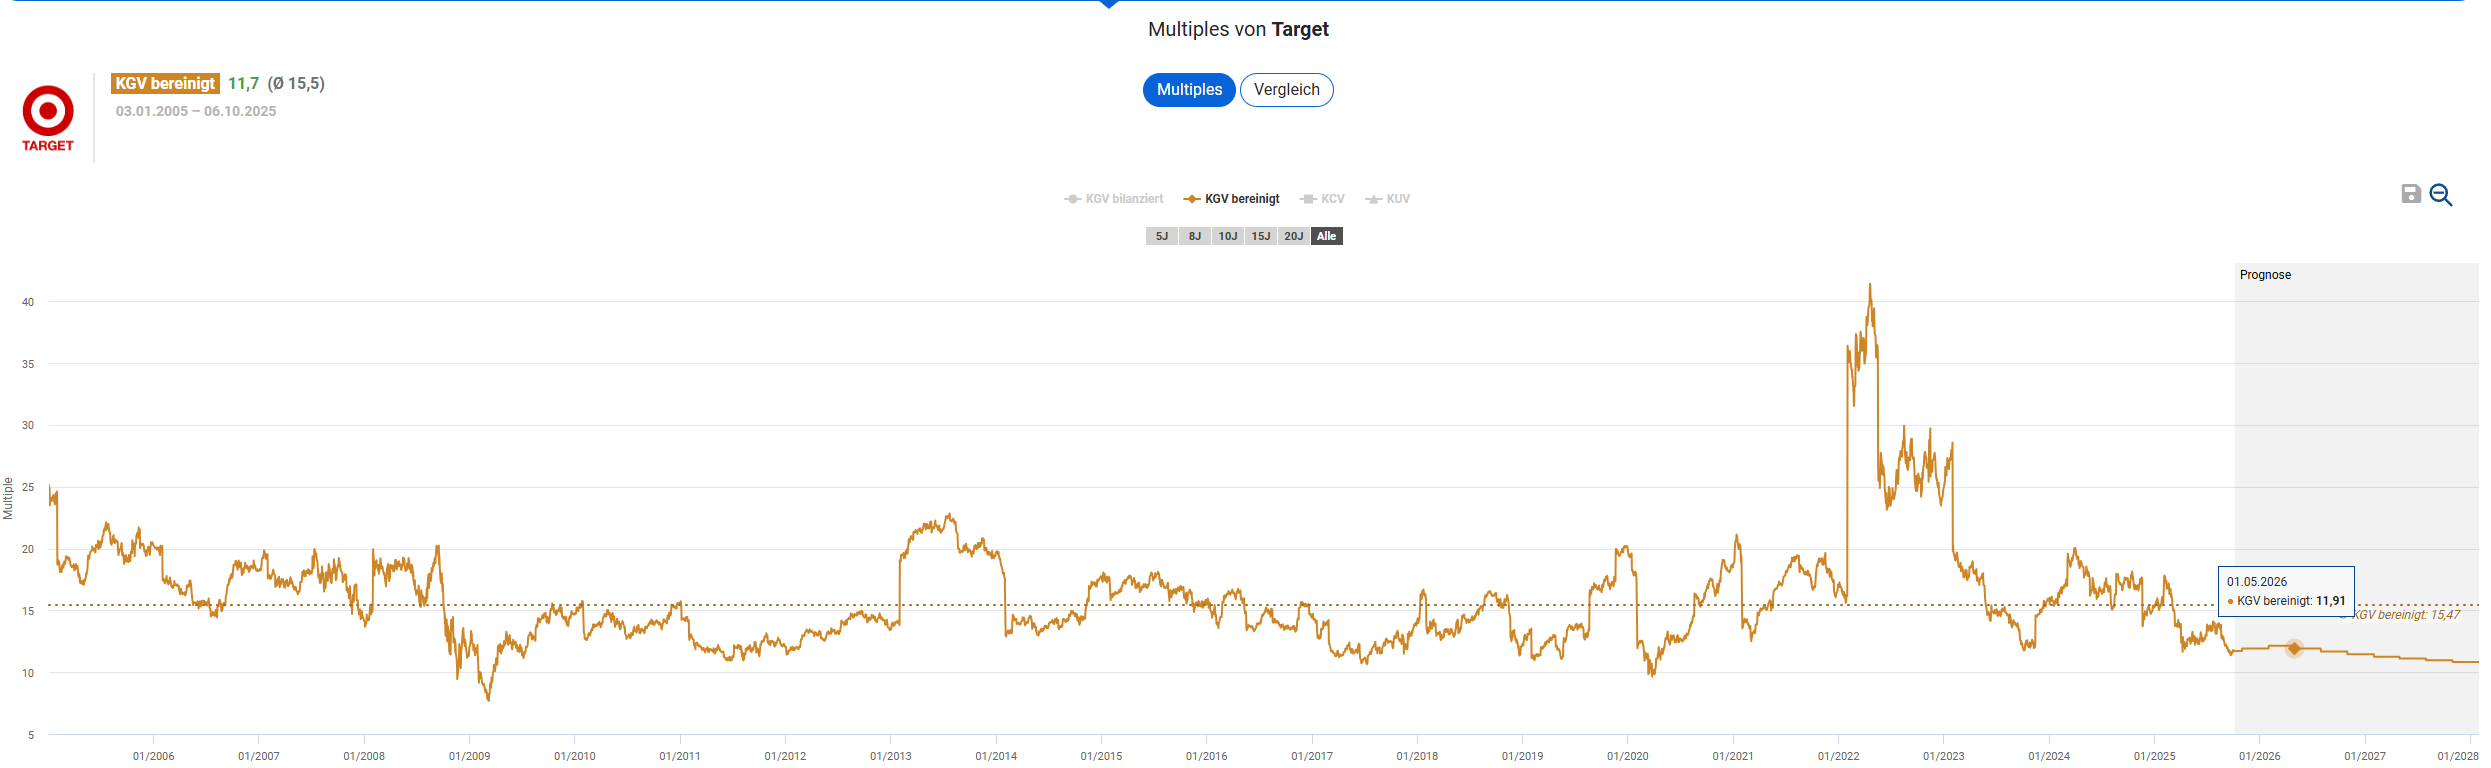Set chart range to 10J
This screenshot has width=2491, height=768.
1228,236
